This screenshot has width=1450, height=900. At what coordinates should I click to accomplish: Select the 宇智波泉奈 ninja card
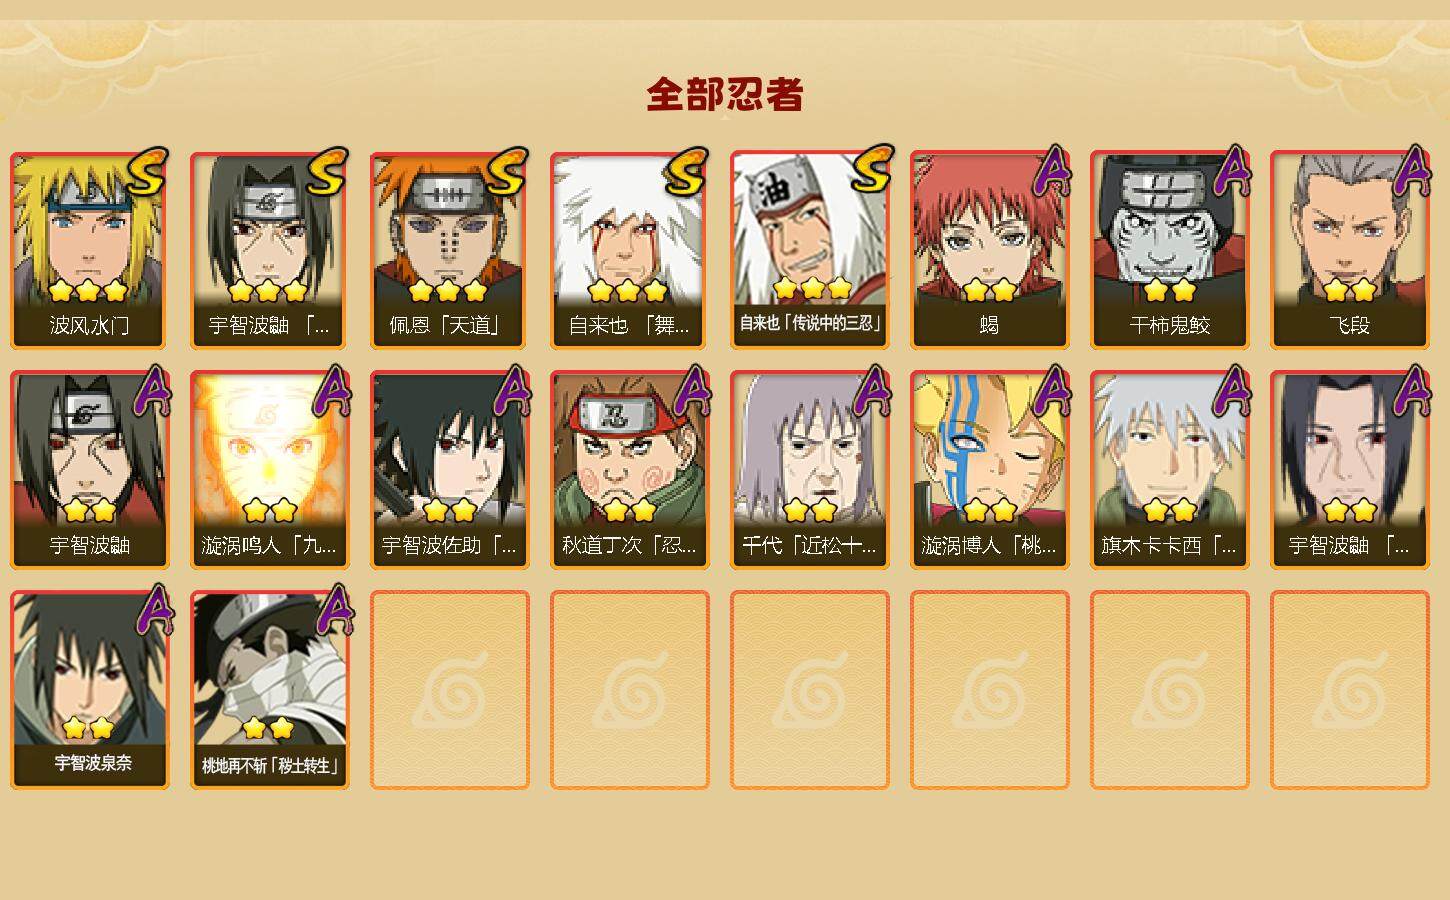tap(90, 690)
